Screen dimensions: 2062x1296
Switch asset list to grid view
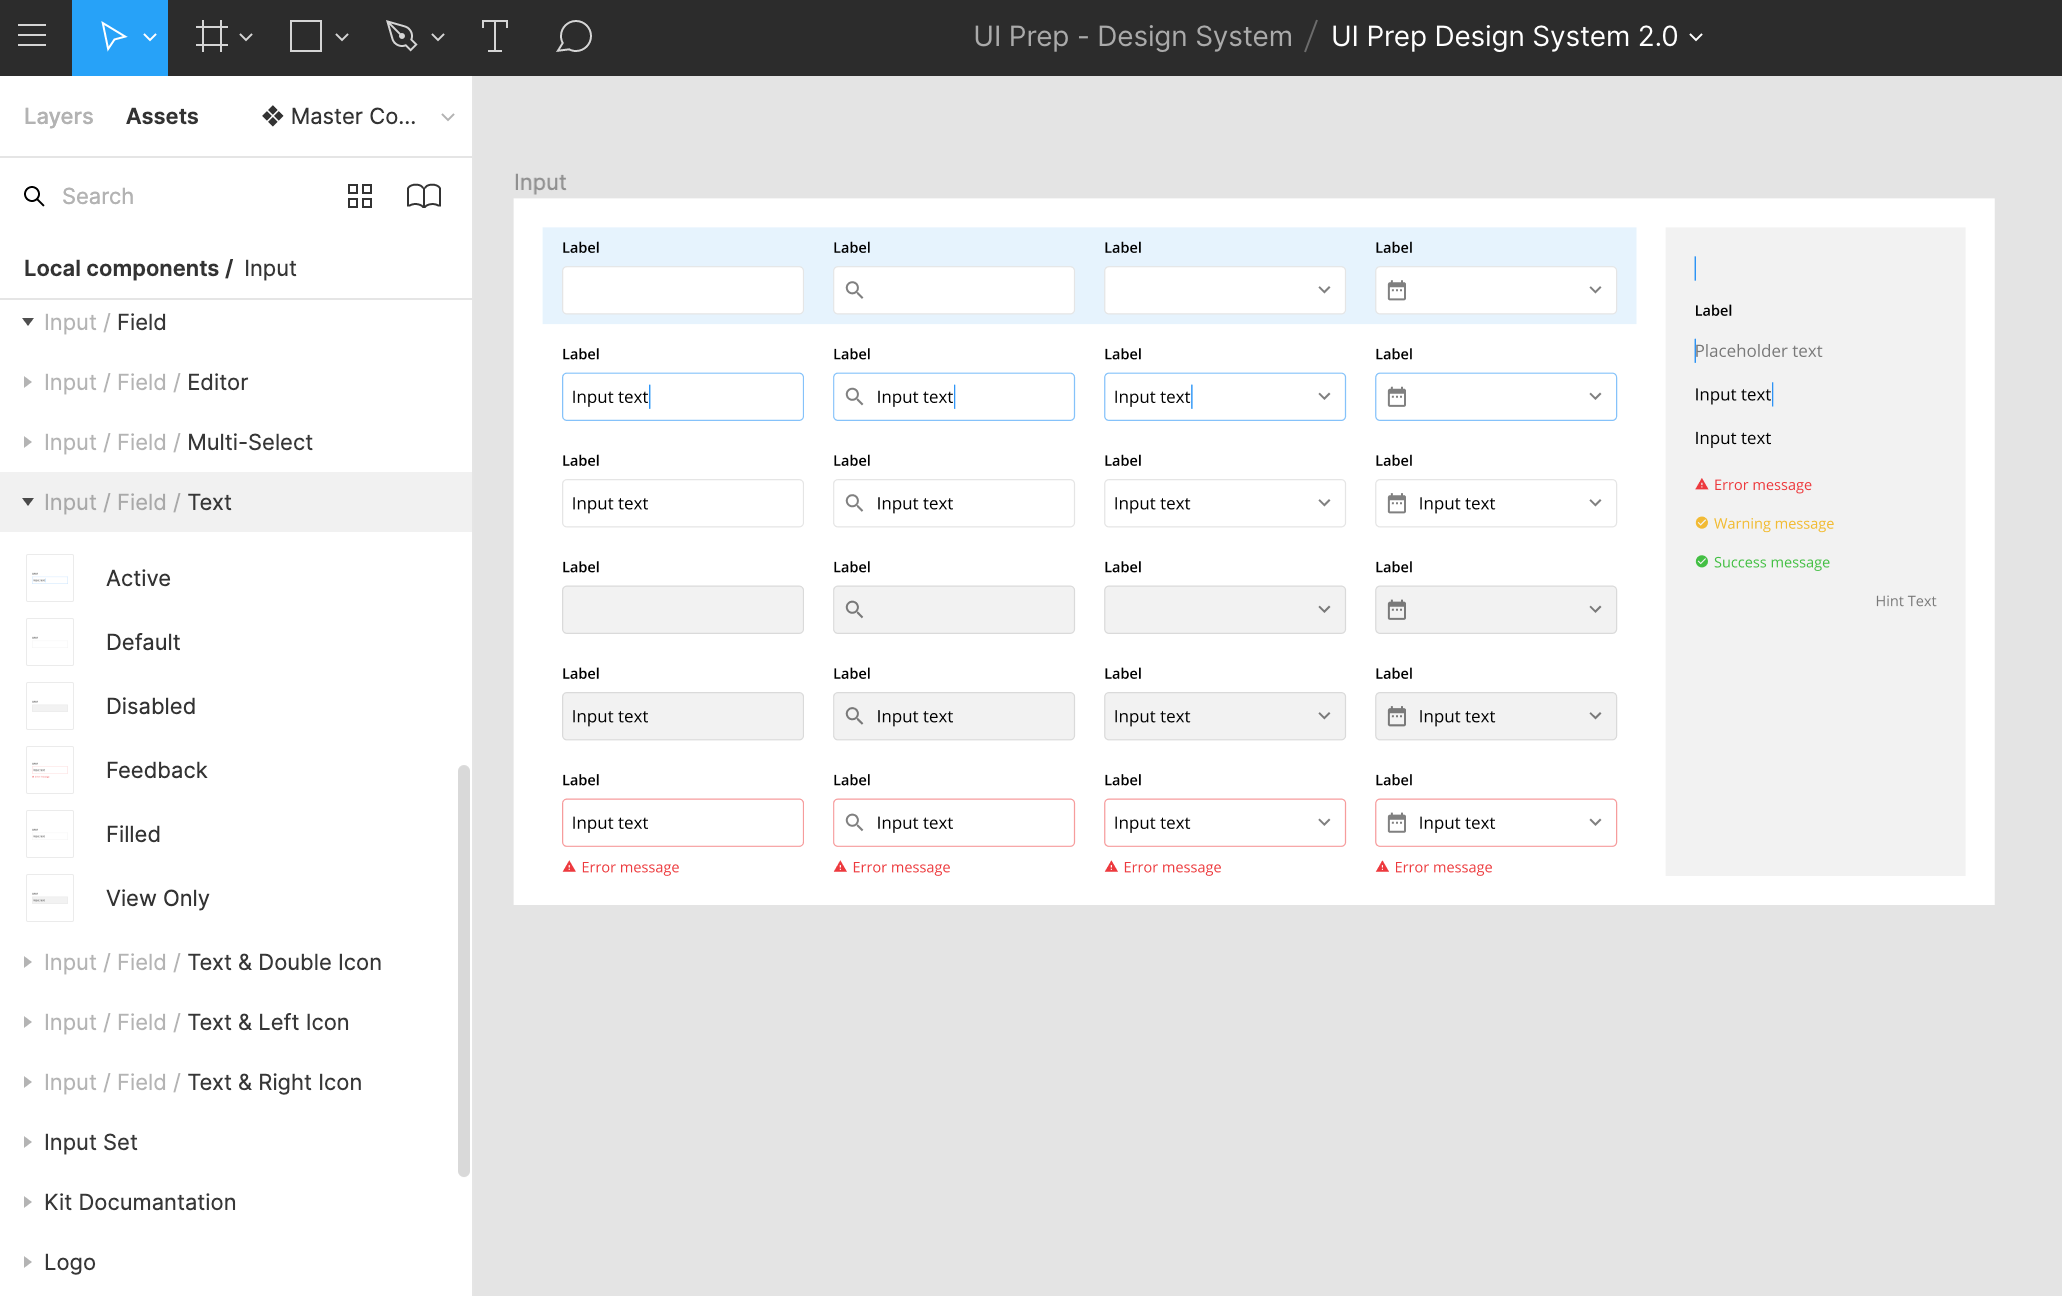[x=360, y=195]
